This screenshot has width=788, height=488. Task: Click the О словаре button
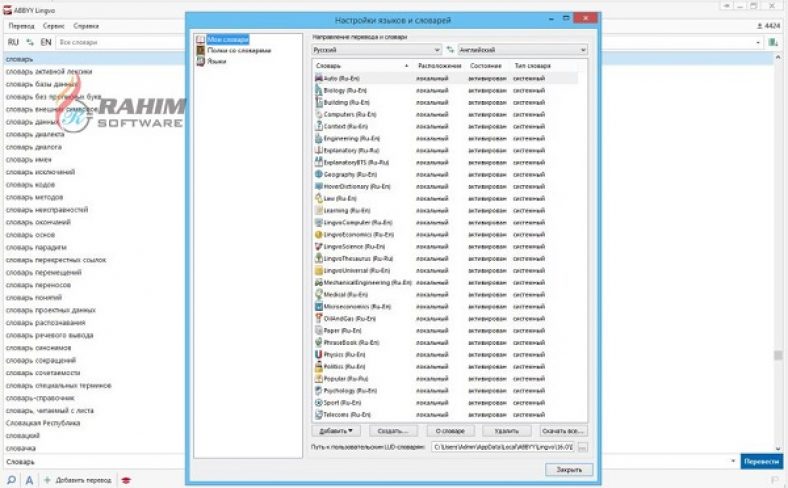point(450,431)
